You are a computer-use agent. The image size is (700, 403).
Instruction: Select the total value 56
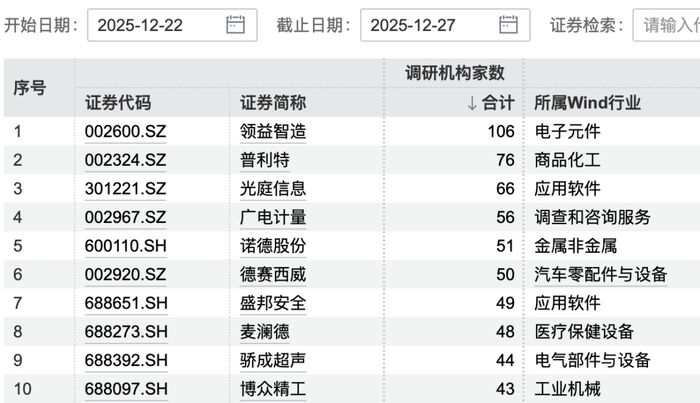pyautogui.click(x=505, y=217)
